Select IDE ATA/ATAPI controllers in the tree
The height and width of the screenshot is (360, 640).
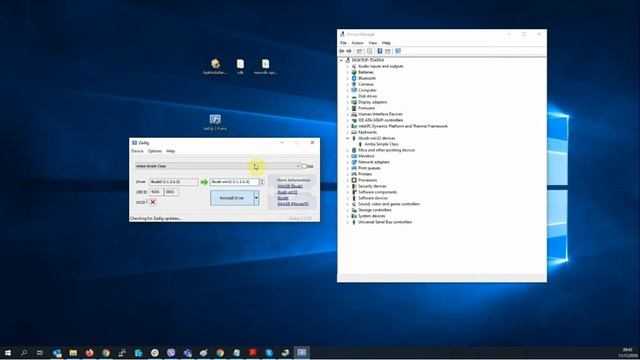[x=380, y=120]
